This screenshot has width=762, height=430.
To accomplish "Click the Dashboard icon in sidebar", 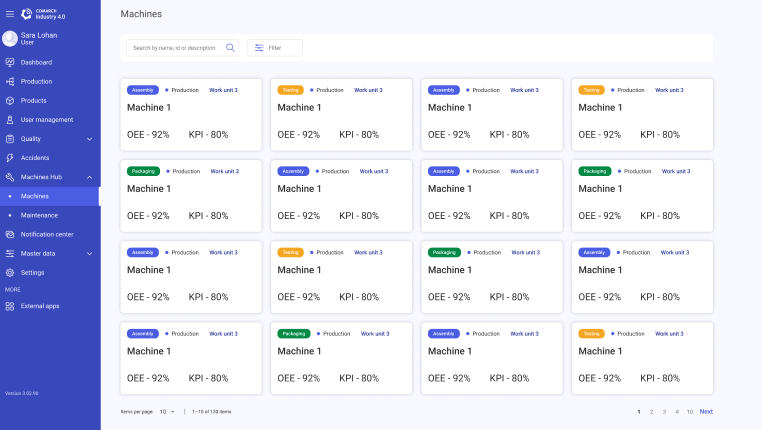I will [x=10, y=62].
